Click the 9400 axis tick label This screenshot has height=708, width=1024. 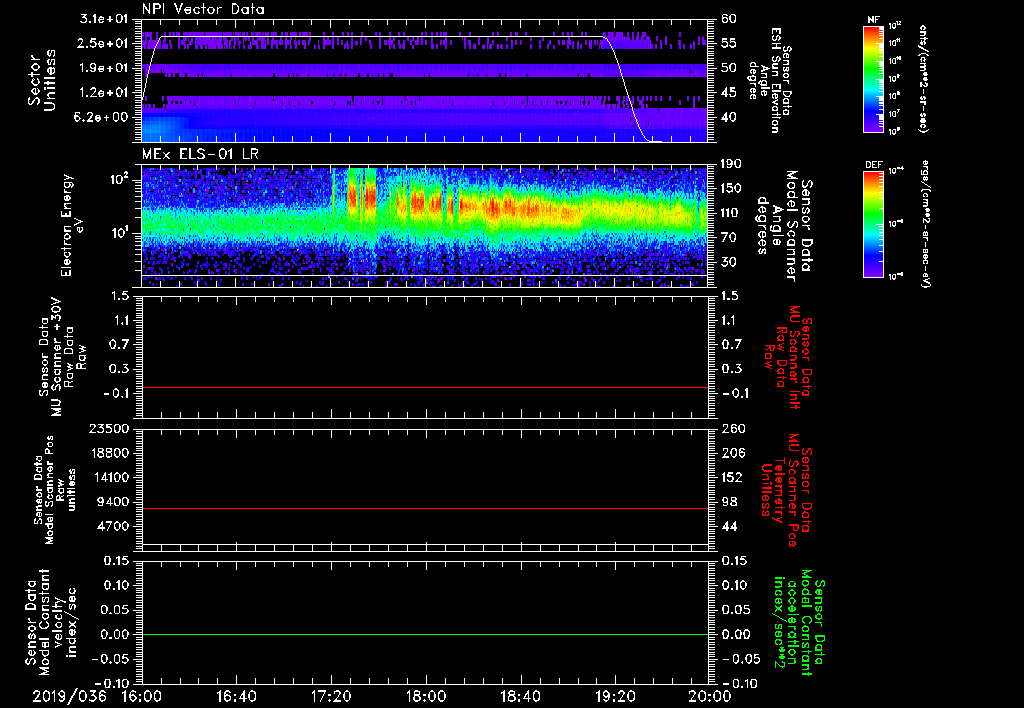point(114,502)
